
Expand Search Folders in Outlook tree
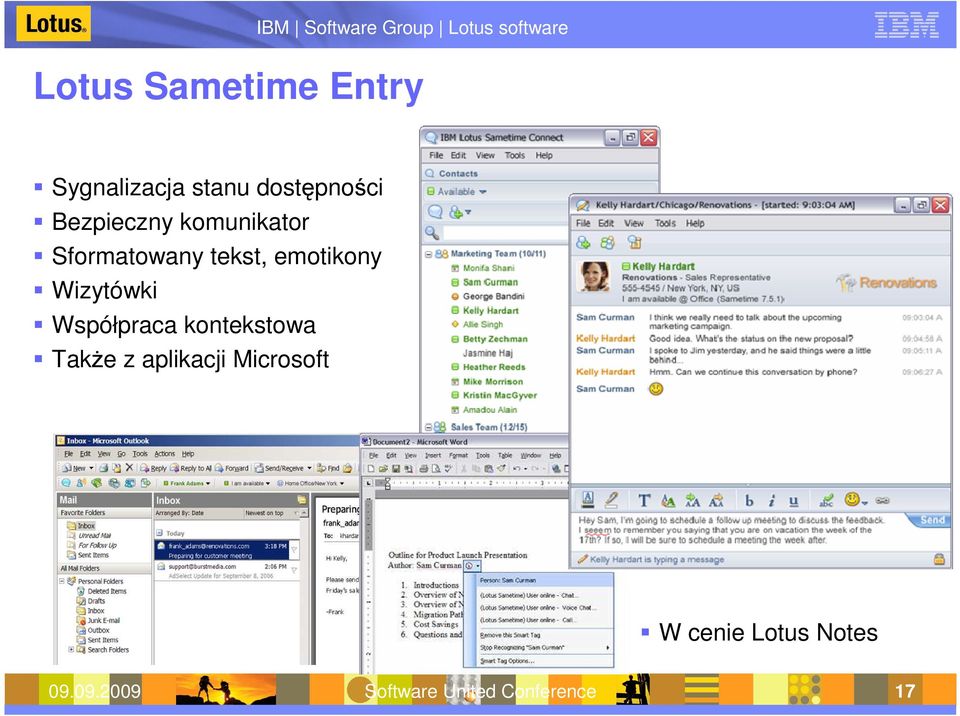click(x=71, y=649)
